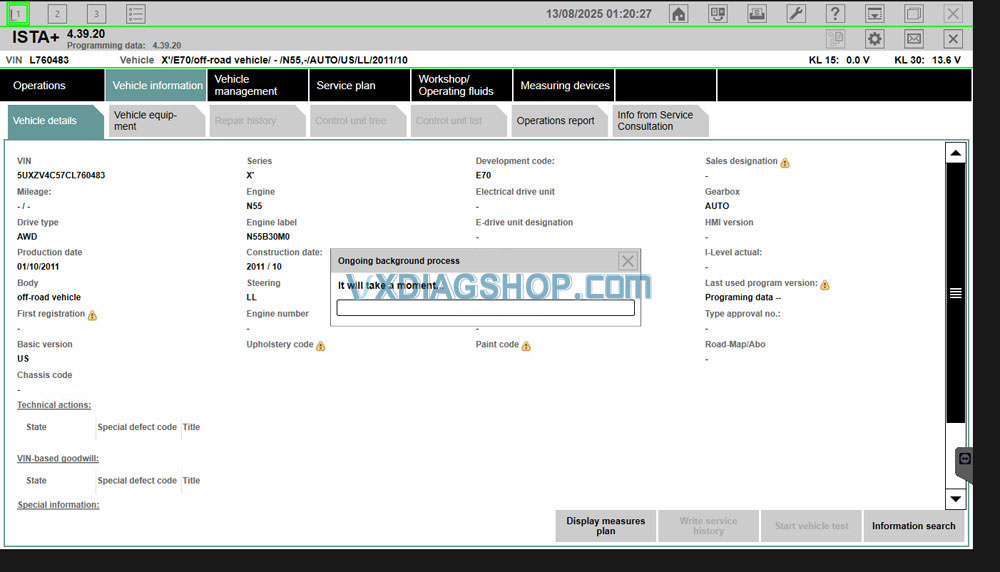The width and height of the screenshot is (1000, 572).
Task: Click the Information search button
Action: (913, 526)
